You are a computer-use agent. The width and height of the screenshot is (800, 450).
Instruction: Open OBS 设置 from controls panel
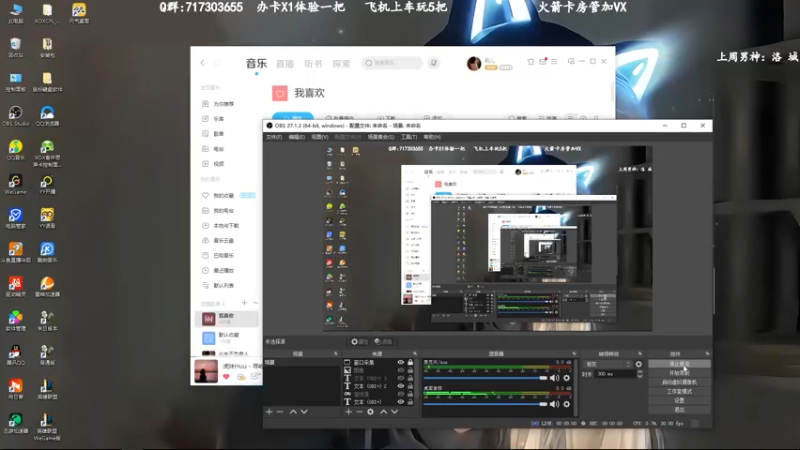679,401
